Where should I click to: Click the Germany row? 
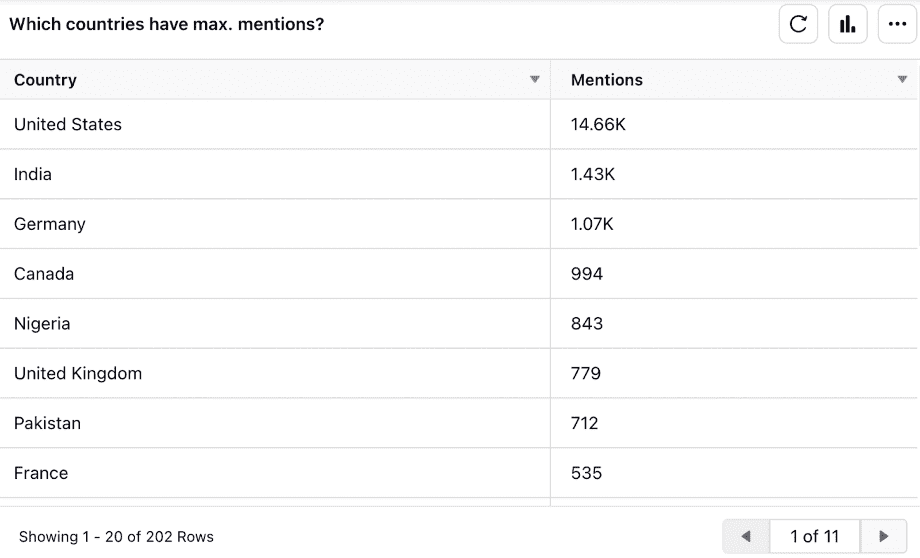50,225
